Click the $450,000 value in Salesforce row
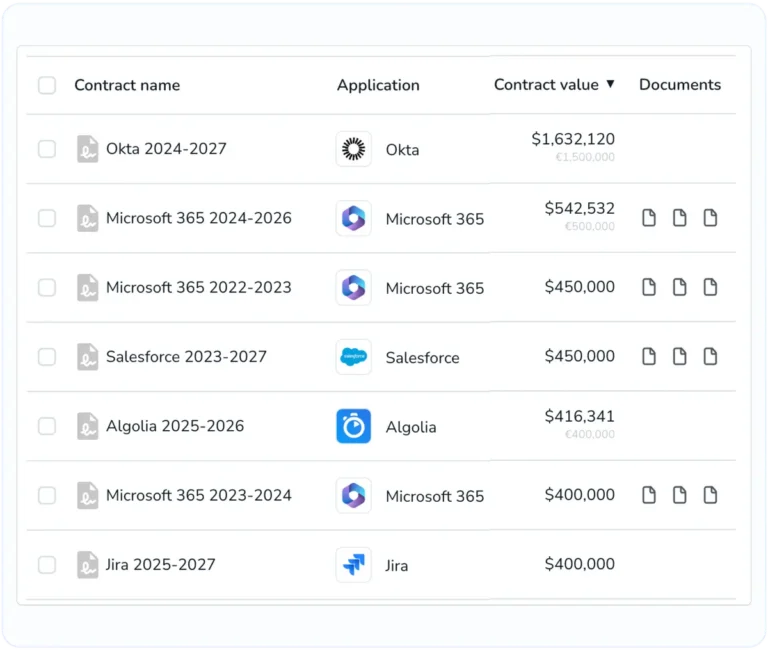 580,356
